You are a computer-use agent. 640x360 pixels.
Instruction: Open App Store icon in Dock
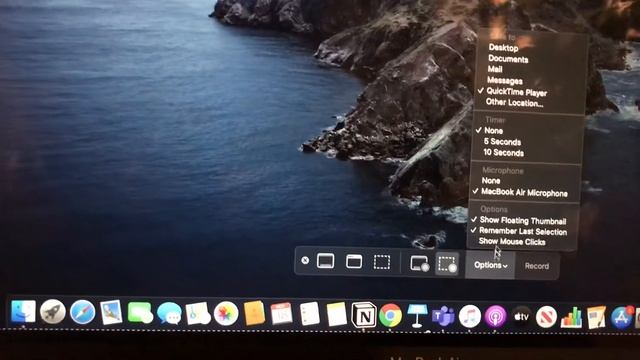tap(621, 317)
